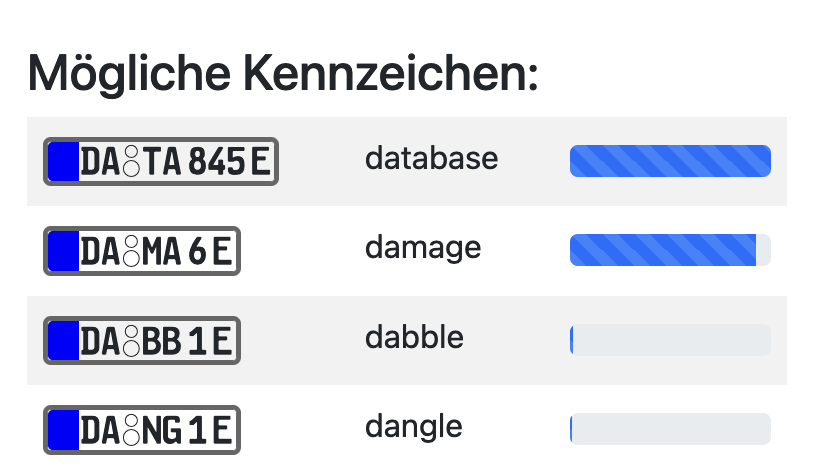Click the seal stickers on the DA NG 1 E plate
Image resolution: width=816 pixels, height=472 pixels.
coord(130,431)
